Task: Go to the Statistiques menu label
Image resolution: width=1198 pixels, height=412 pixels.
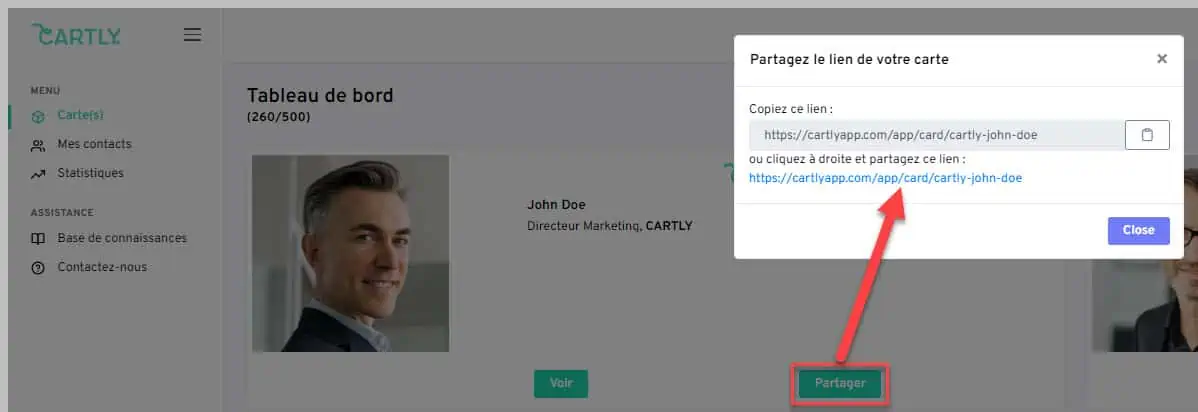Action: pos(90,173)
